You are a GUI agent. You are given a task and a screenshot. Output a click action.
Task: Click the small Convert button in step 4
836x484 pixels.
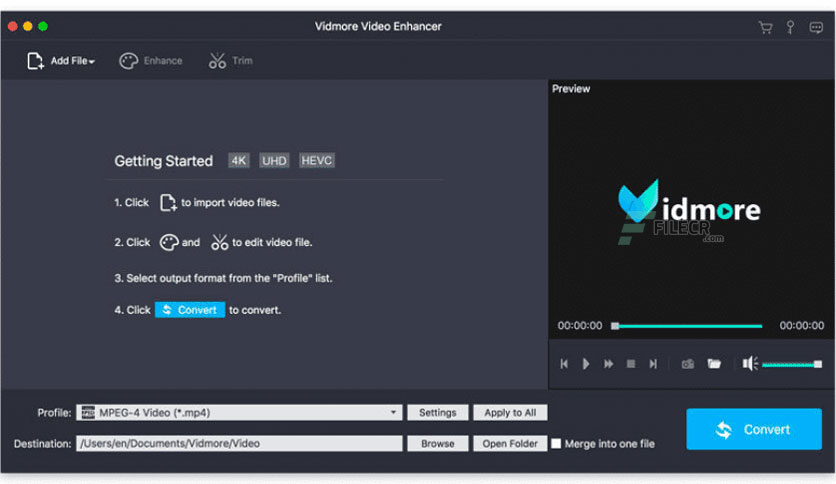tap(190, 310)
